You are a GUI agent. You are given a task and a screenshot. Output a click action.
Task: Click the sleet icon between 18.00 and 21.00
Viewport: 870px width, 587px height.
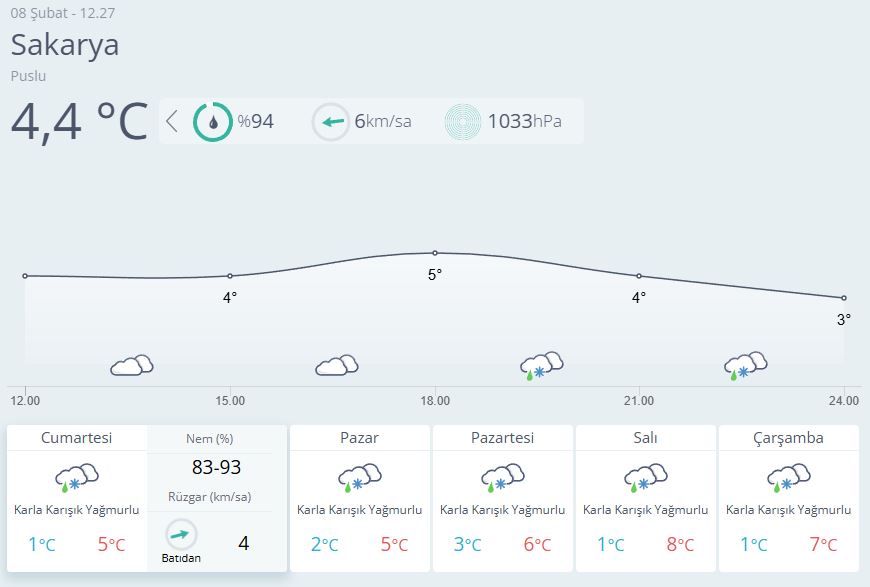point(542,366)
